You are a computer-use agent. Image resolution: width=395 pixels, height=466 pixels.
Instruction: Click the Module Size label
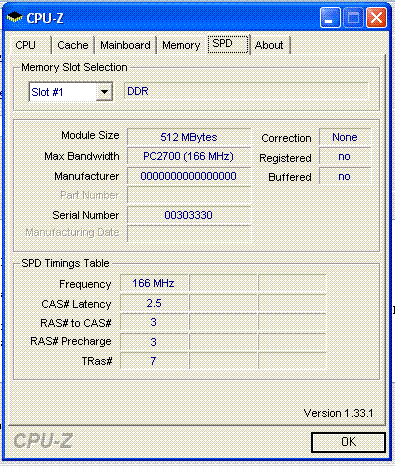pos(90,135)
